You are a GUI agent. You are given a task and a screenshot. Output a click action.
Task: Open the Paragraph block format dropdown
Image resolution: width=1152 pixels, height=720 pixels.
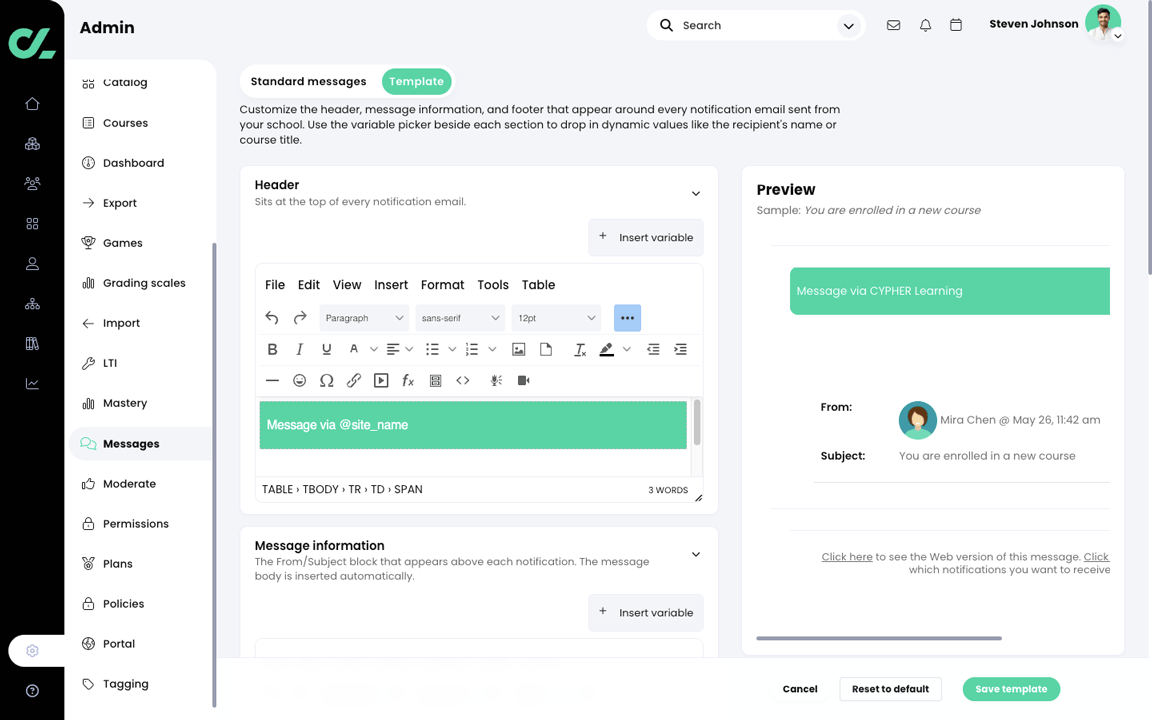364,318
